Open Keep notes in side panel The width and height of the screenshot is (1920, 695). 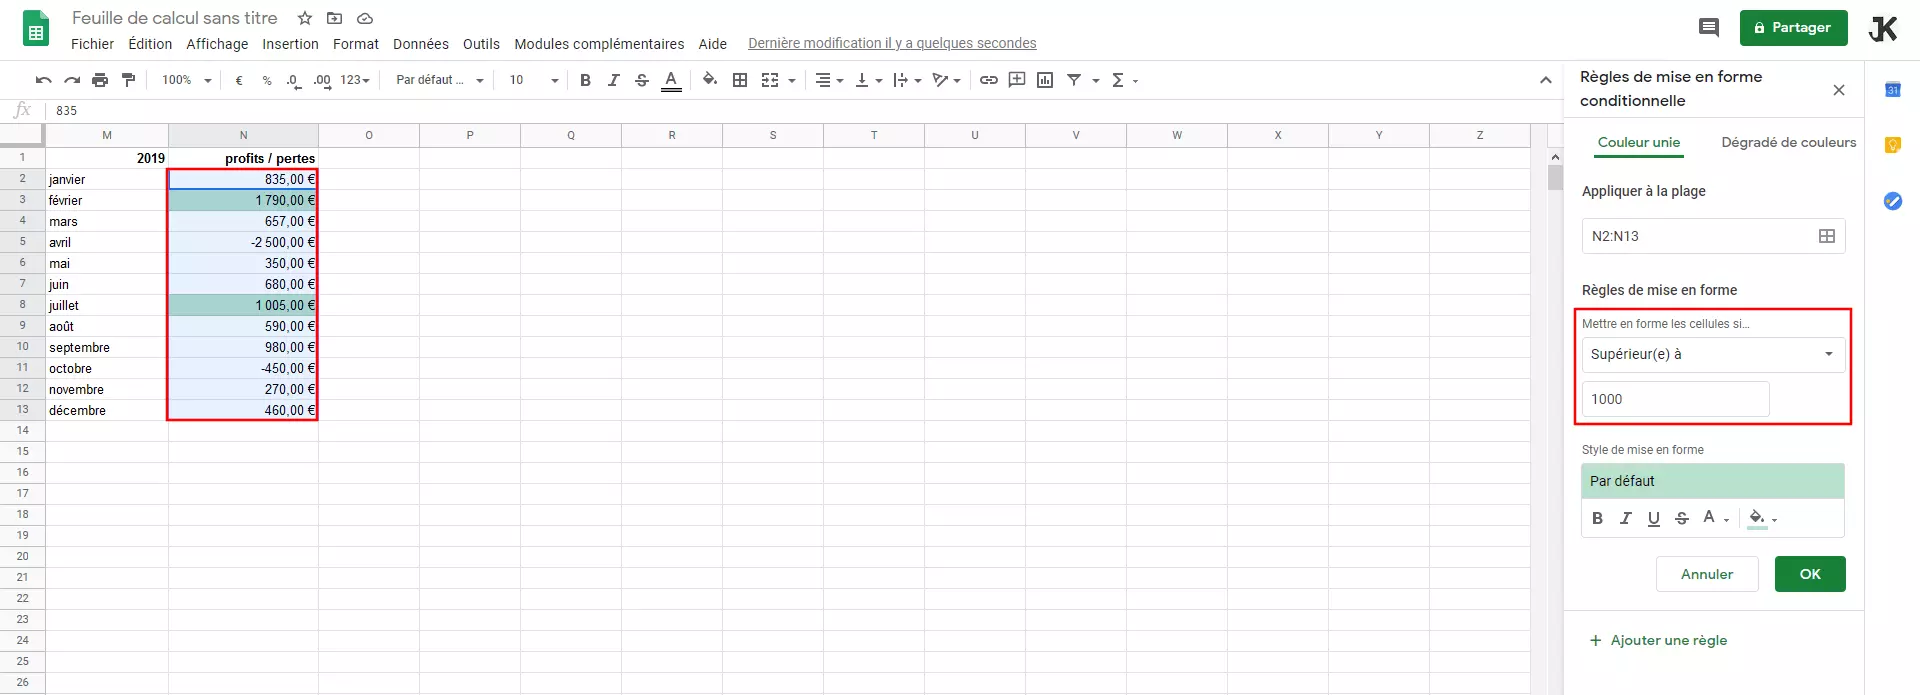(x=1893, y=146)
